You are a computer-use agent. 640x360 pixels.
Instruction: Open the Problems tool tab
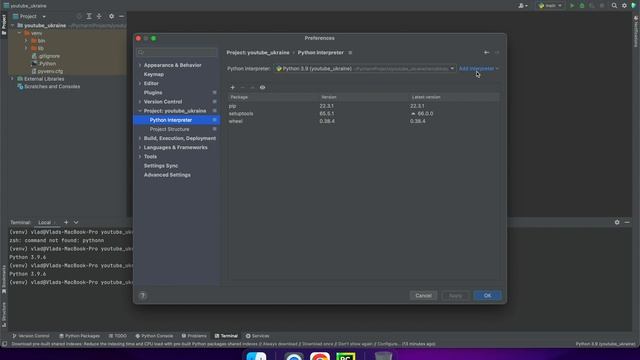(x=194, y=336)
